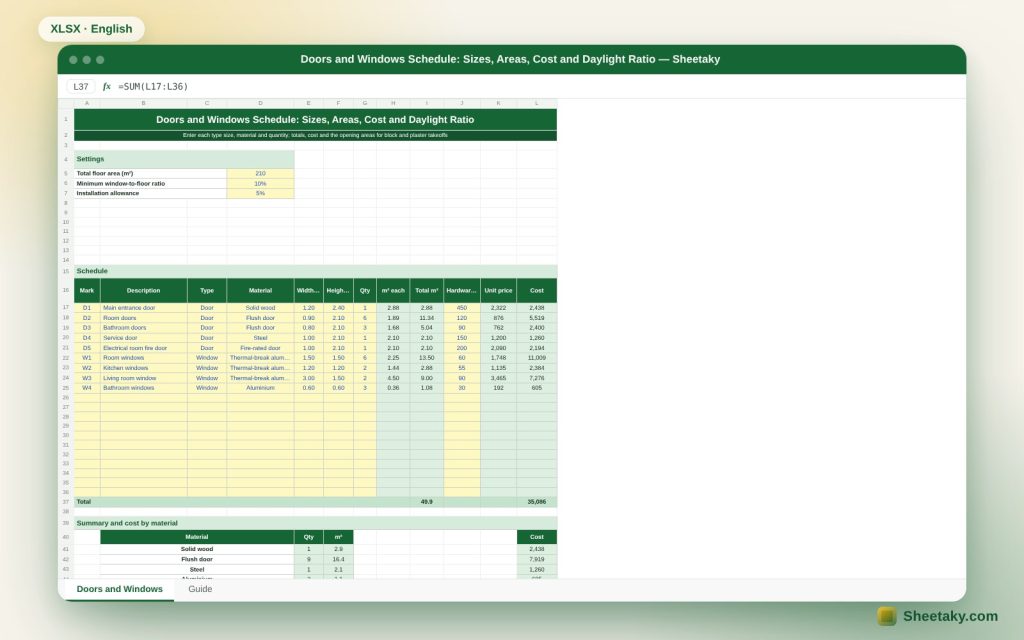Click the Settings section header
Image resolution: width=1024 pixels, height=640 pixels.
(184, 159)
